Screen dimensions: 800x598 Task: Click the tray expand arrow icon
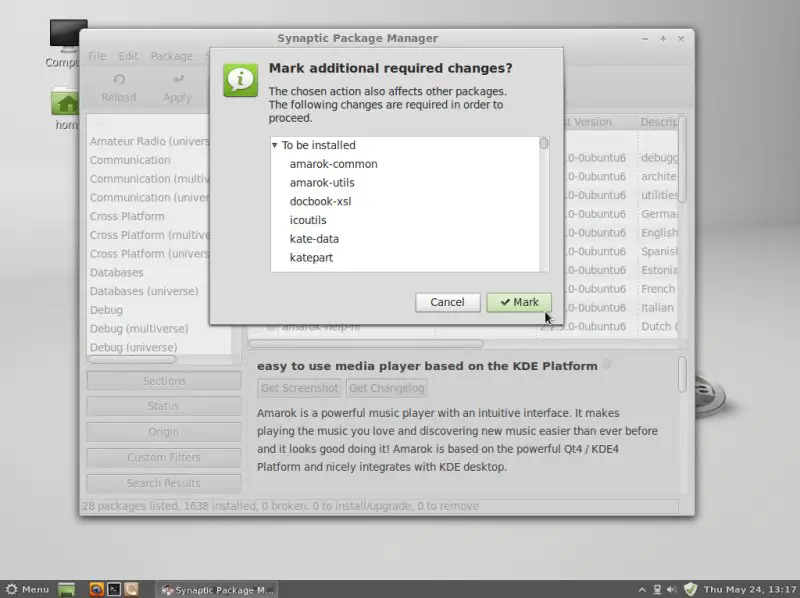(642, 590)
